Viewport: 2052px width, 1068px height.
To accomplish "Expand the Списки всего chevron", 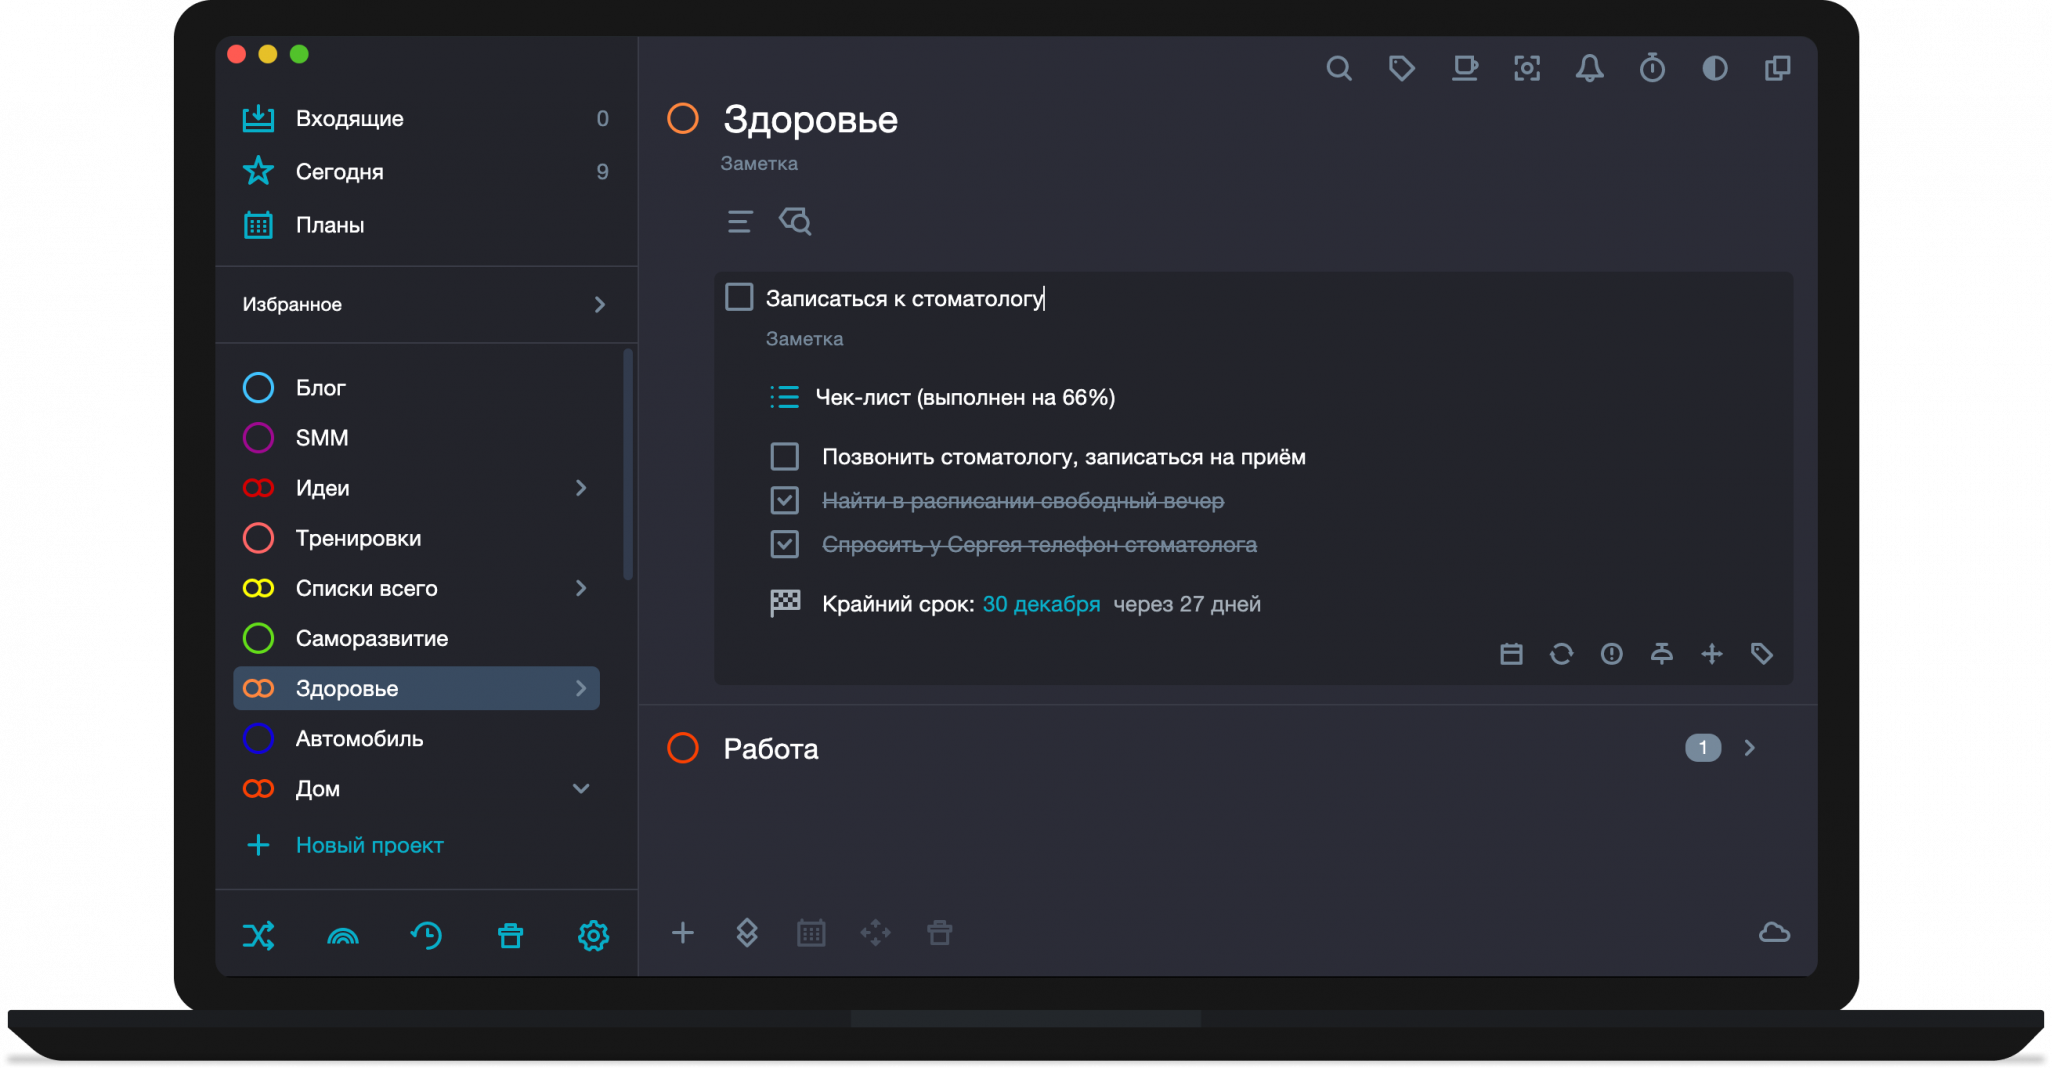I will pos(581,588).
